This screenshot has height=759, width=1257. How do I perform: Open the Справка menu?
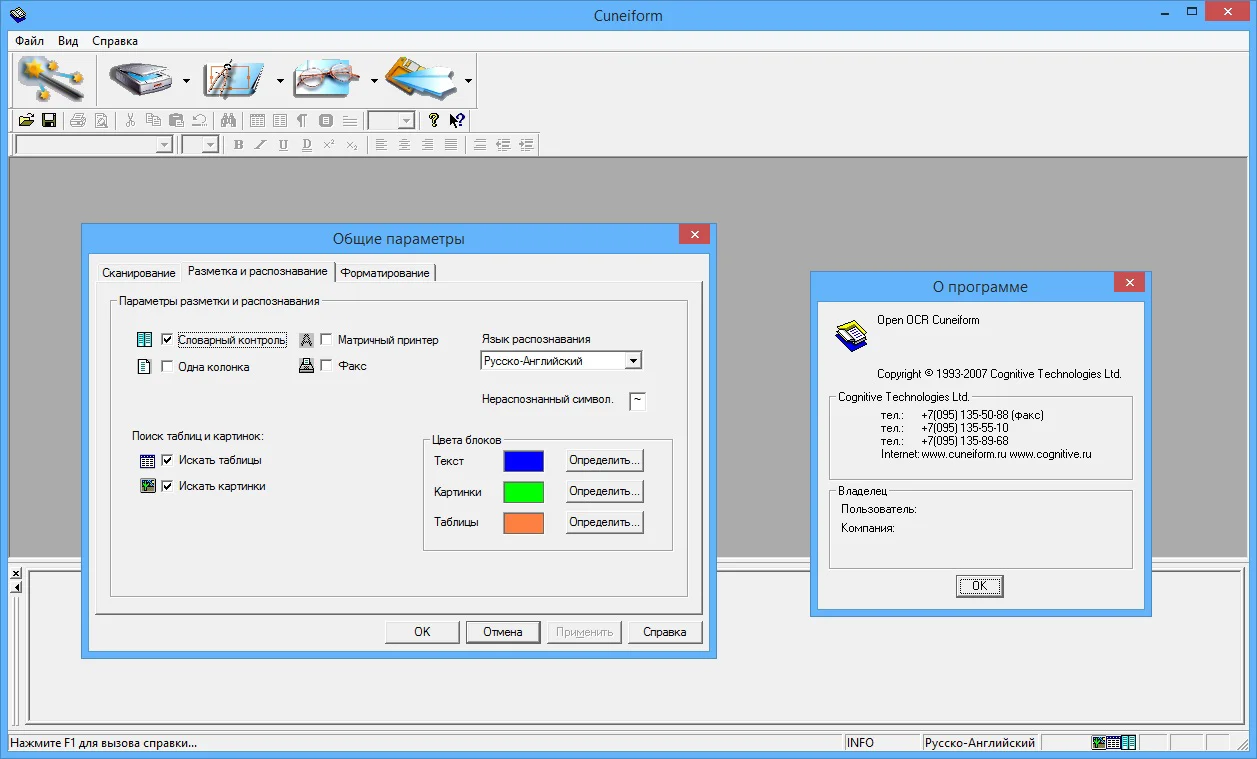pos(115,41)
